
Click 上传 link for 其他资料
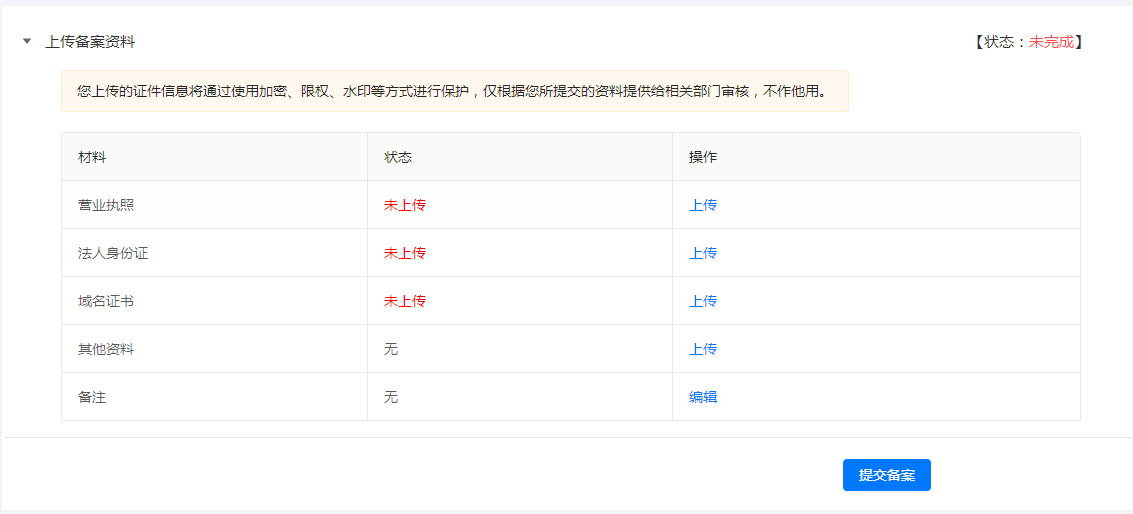[703, 349]
